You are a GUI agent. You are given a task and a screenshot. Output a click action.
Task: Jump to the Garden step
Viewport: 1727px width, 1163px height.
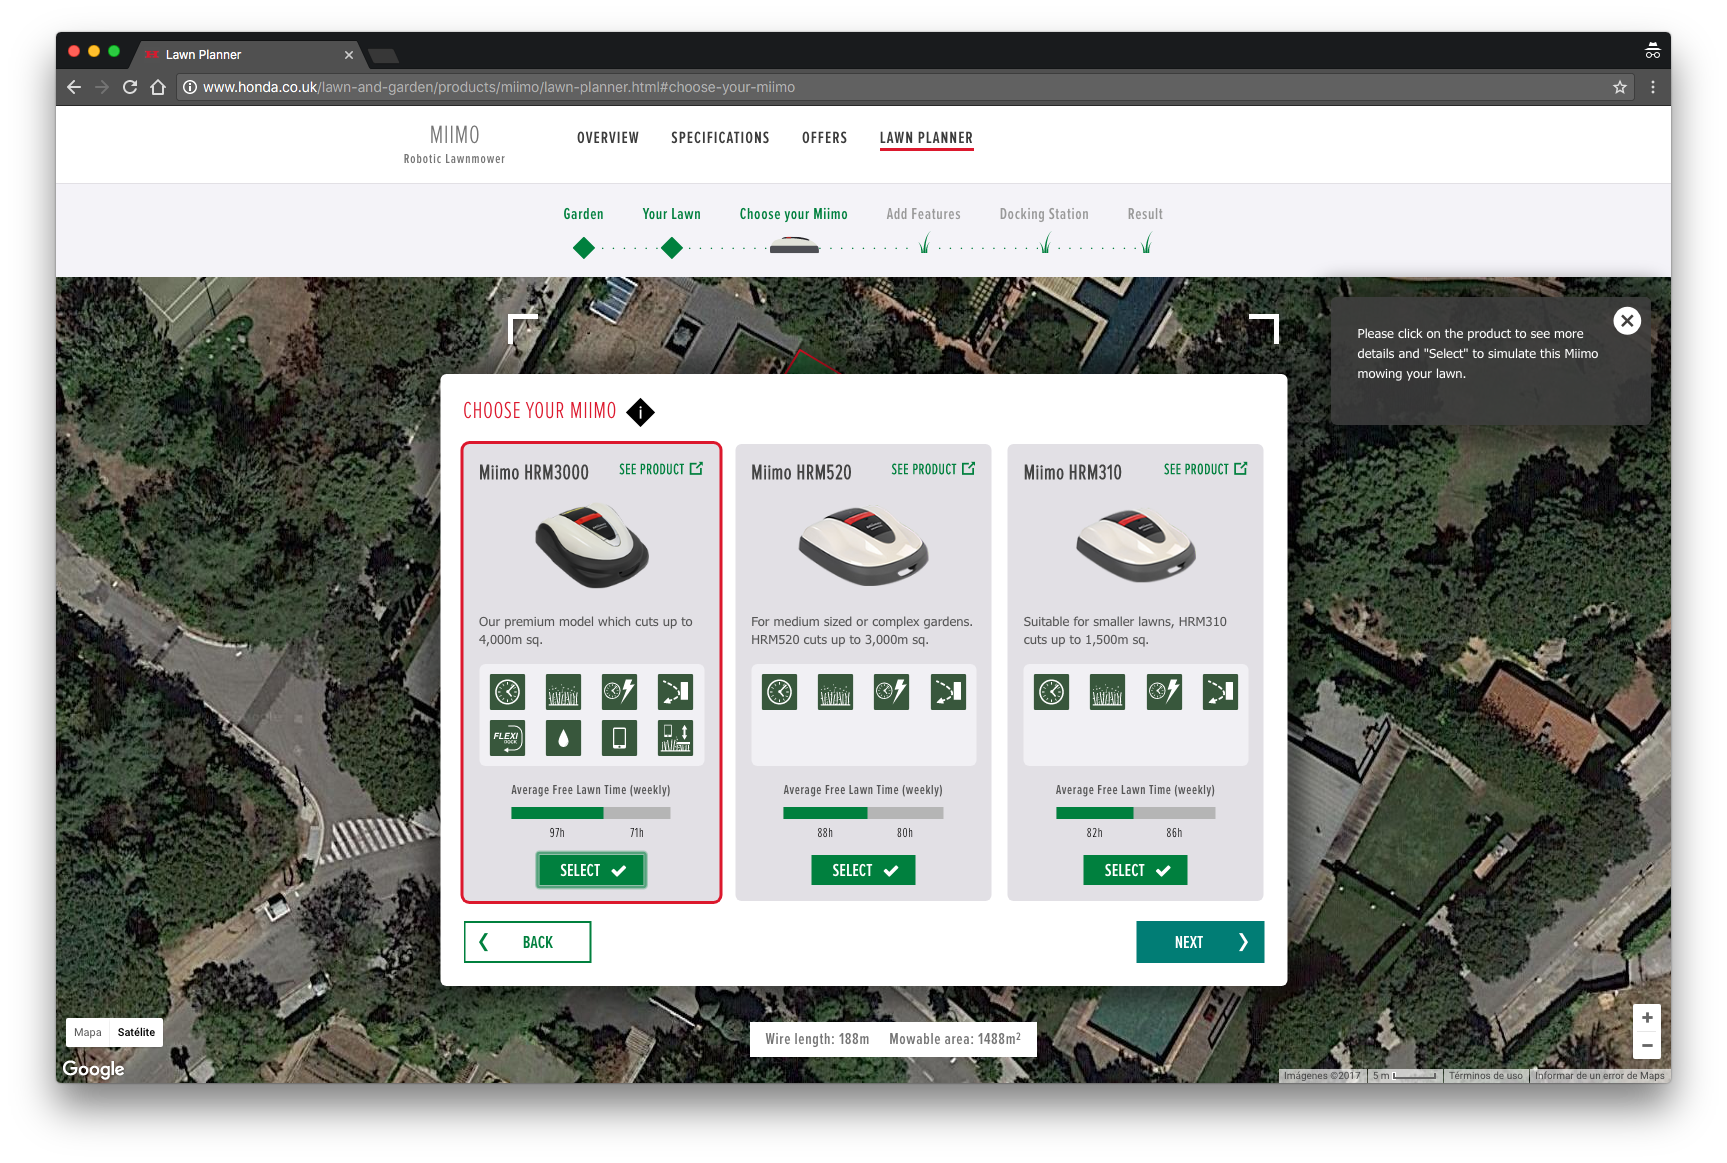(x=583, y=214)
